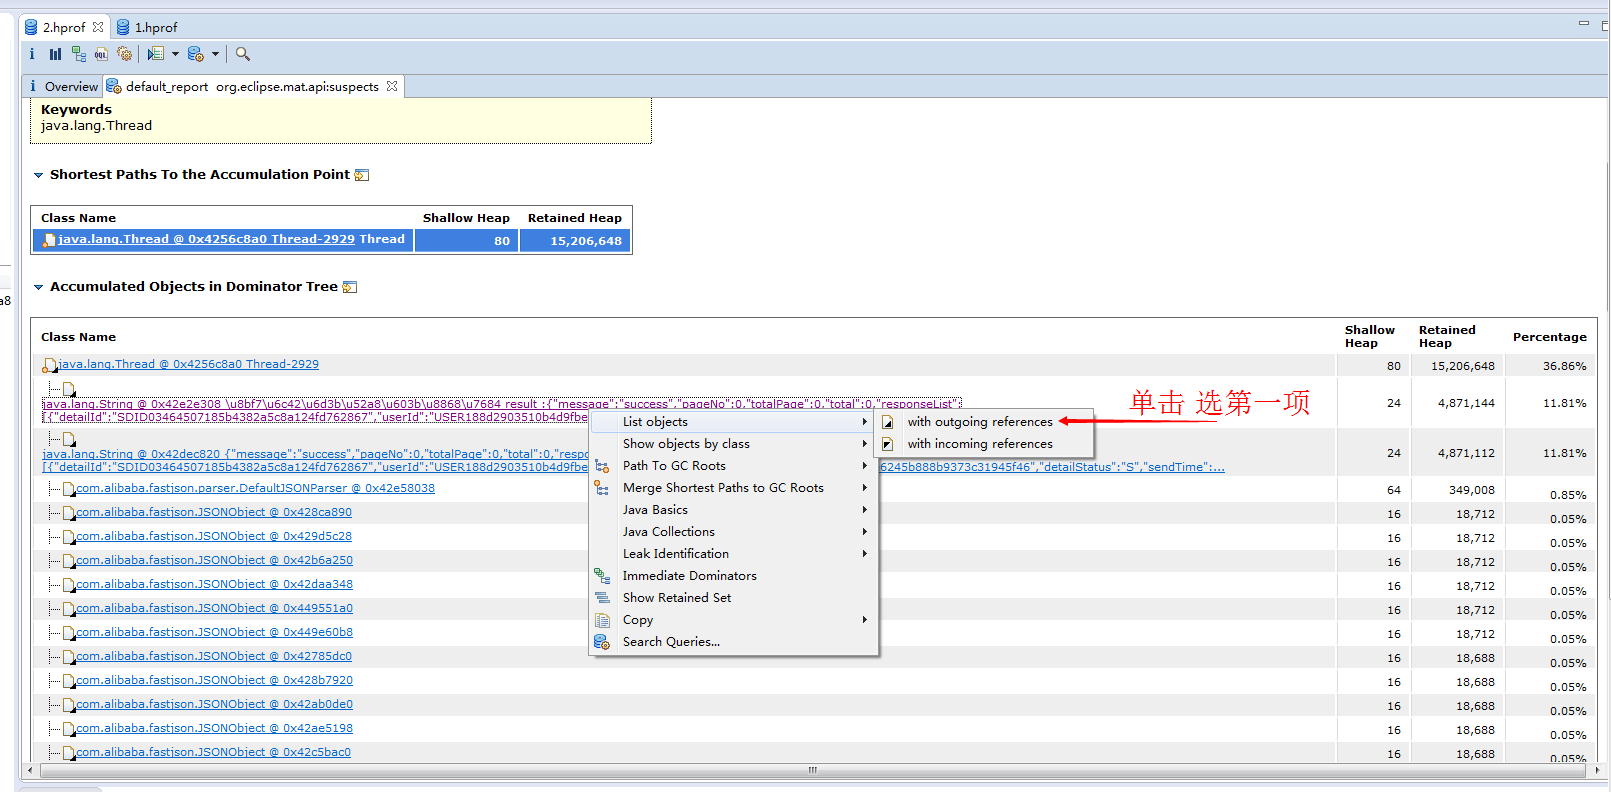Select the default_report suspects tab

click(252, 86)
